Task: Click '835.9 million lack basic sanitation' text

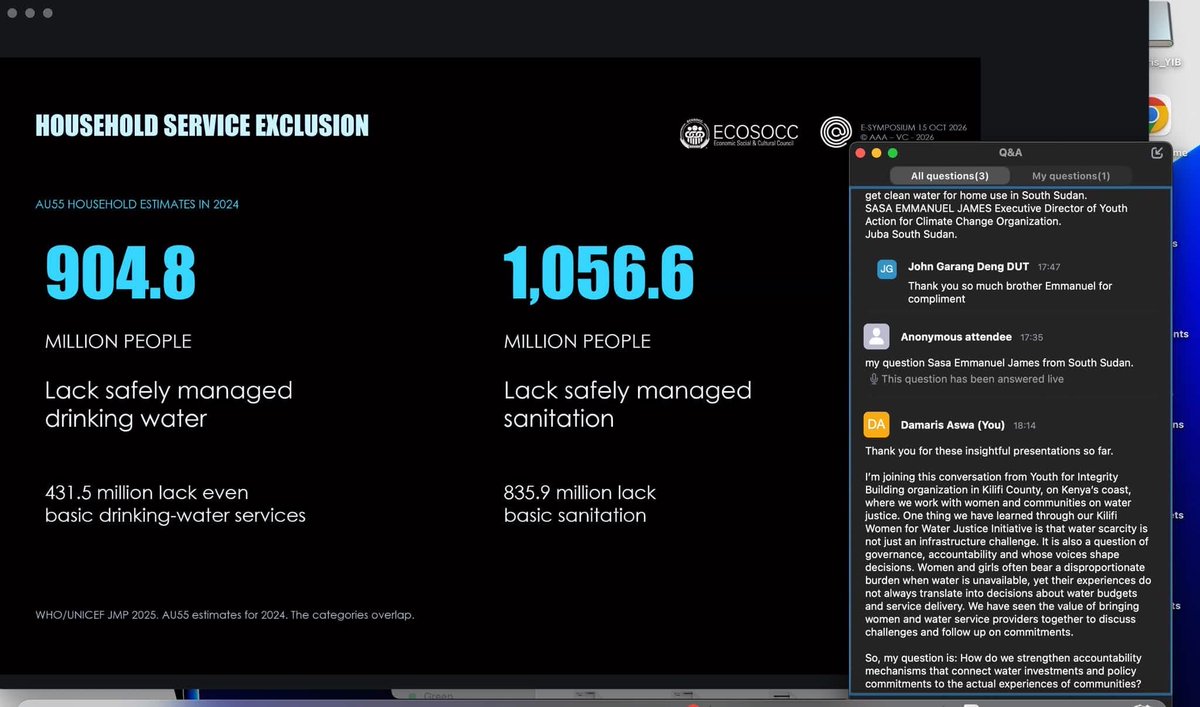Action: (x=580, y=504)
